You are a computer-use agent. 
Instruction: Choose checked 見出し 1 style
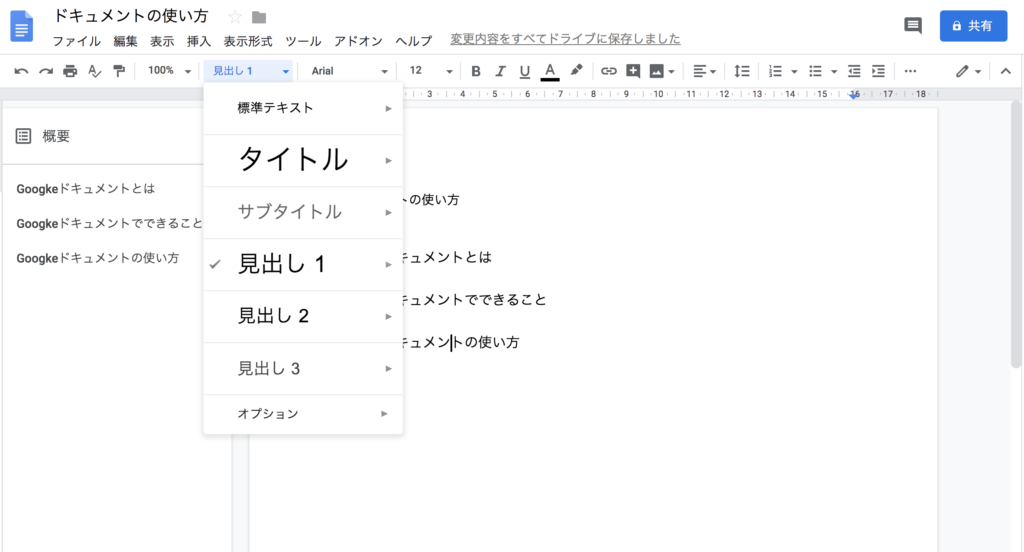[303, 265]
